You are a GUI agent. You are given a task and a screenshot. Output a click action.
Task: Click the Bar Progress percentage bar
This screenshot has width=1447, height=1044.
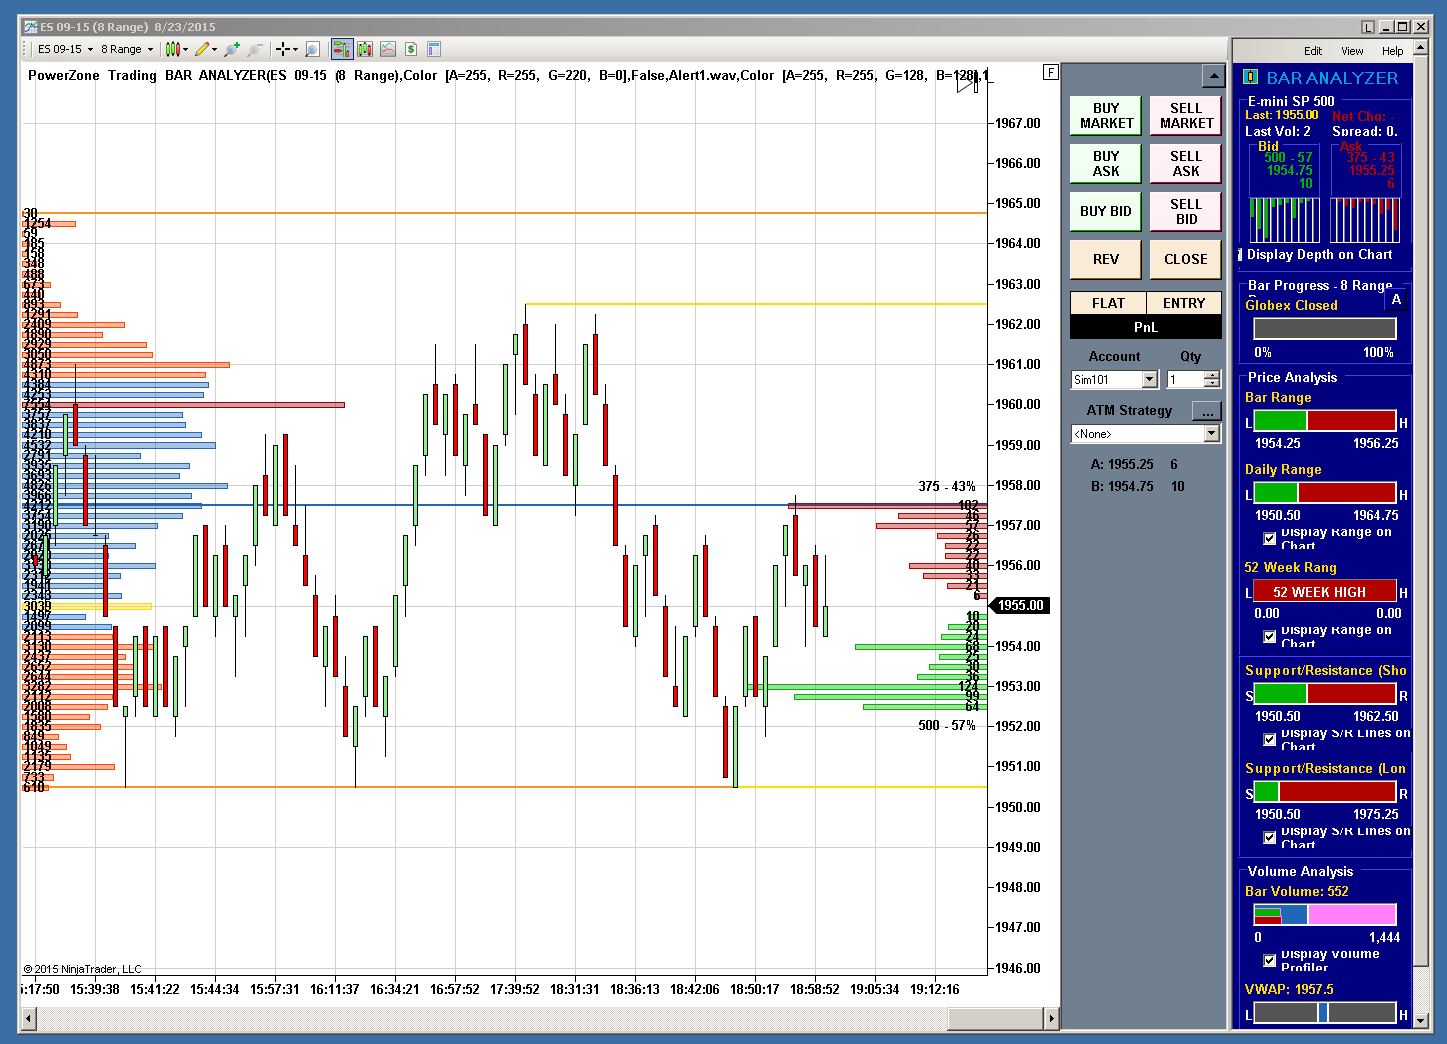point(1325,328)
